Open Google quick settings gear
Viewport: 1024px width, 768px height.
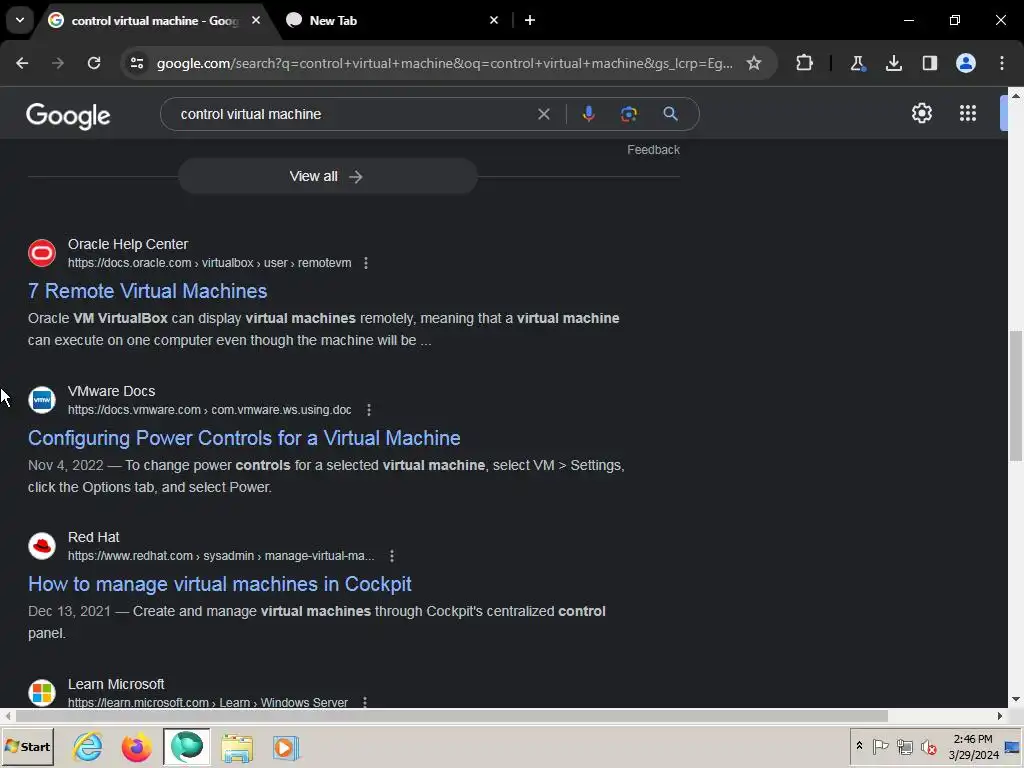click(x=921, y=113)
